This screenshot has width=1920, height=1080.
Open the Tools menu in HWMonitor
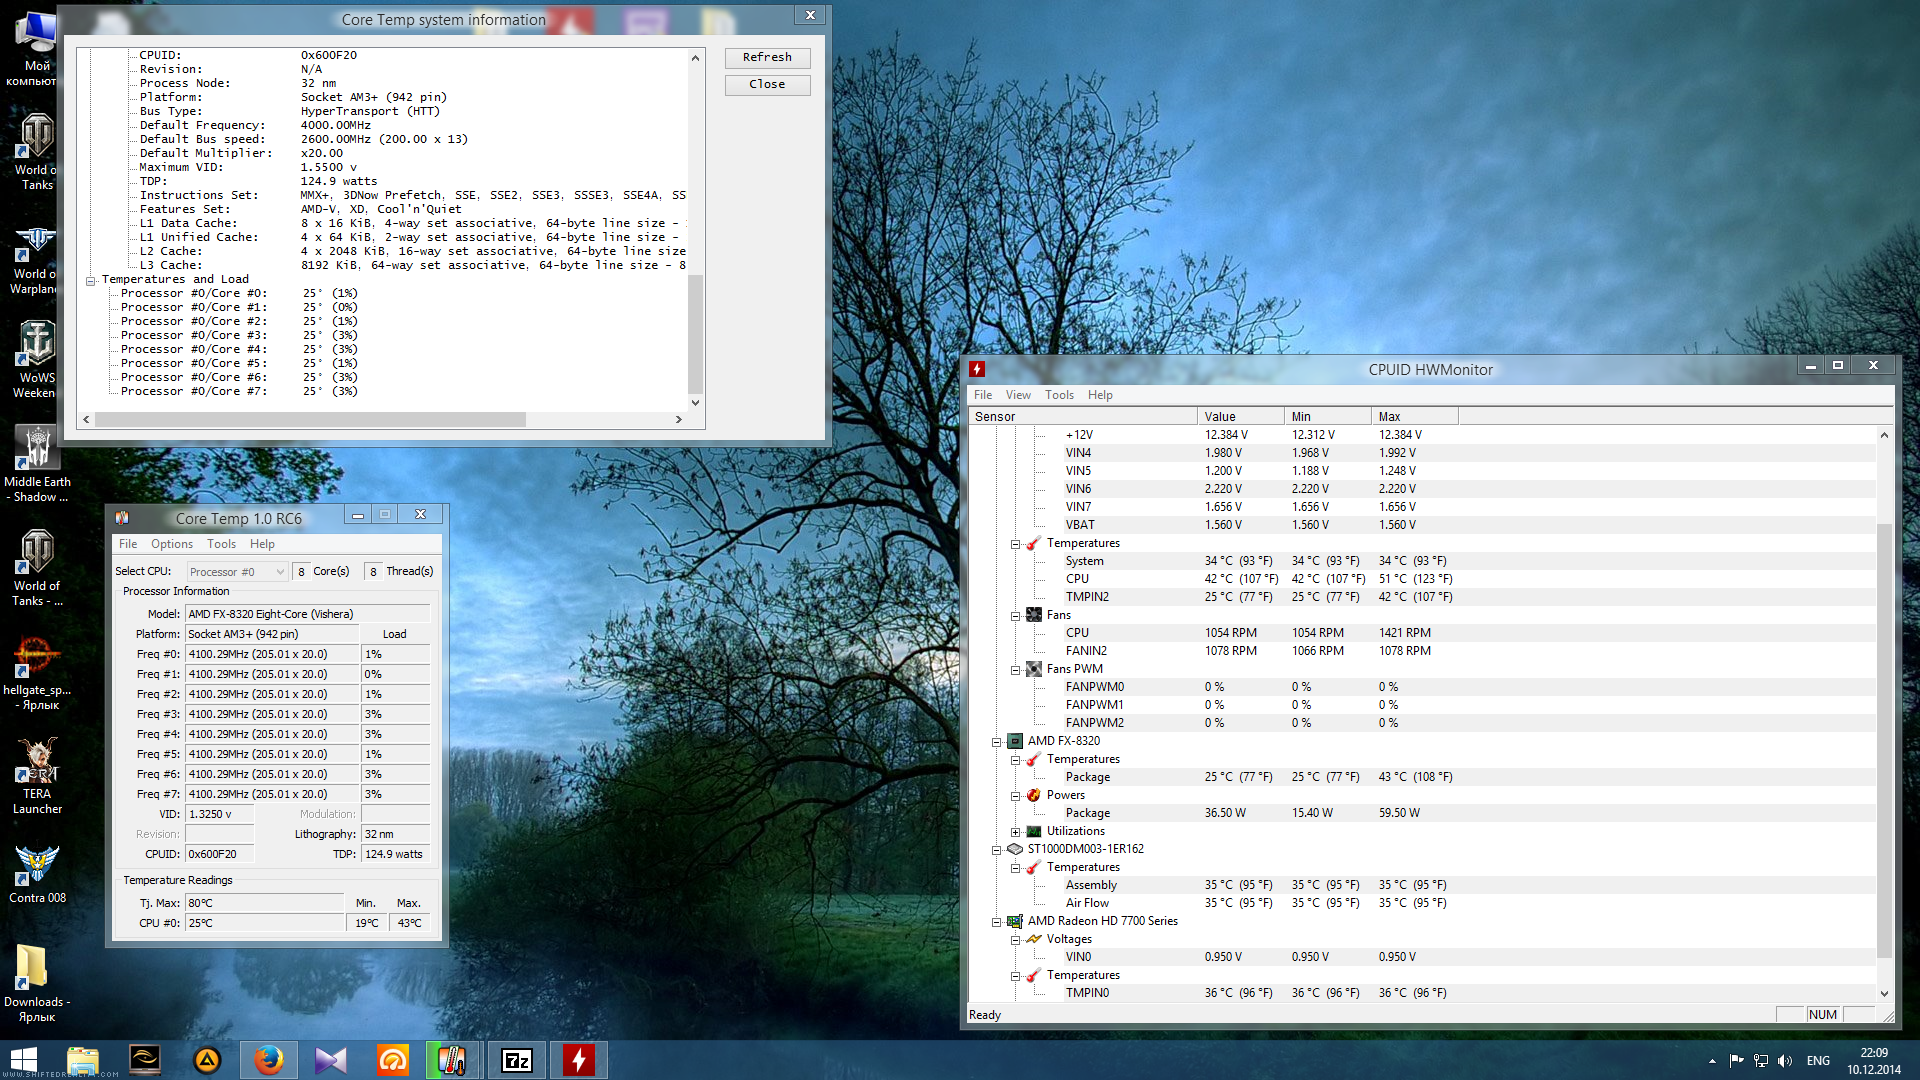click(1058, 395)
